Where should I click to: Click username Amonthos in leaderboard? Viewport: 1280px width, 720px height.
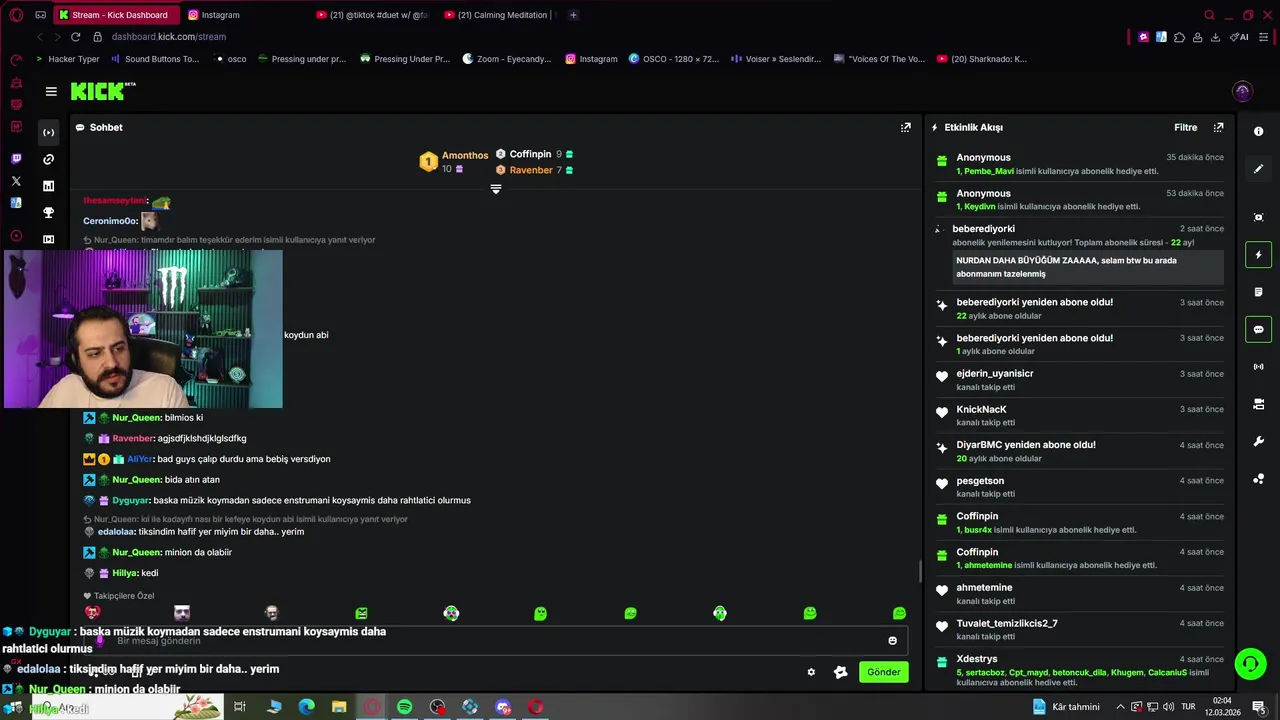pos(465,155)
